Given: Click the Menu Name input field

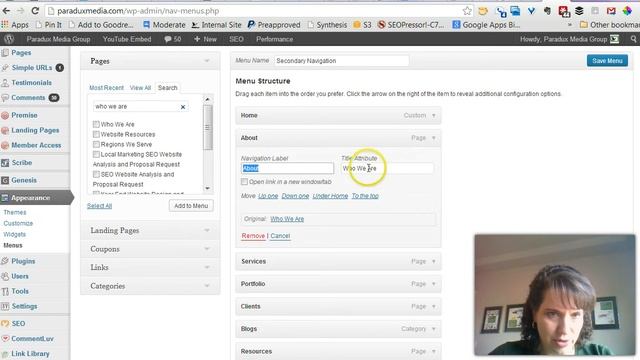Looking at the screenshot, I should pyautogui.click(x=341, y=61).
